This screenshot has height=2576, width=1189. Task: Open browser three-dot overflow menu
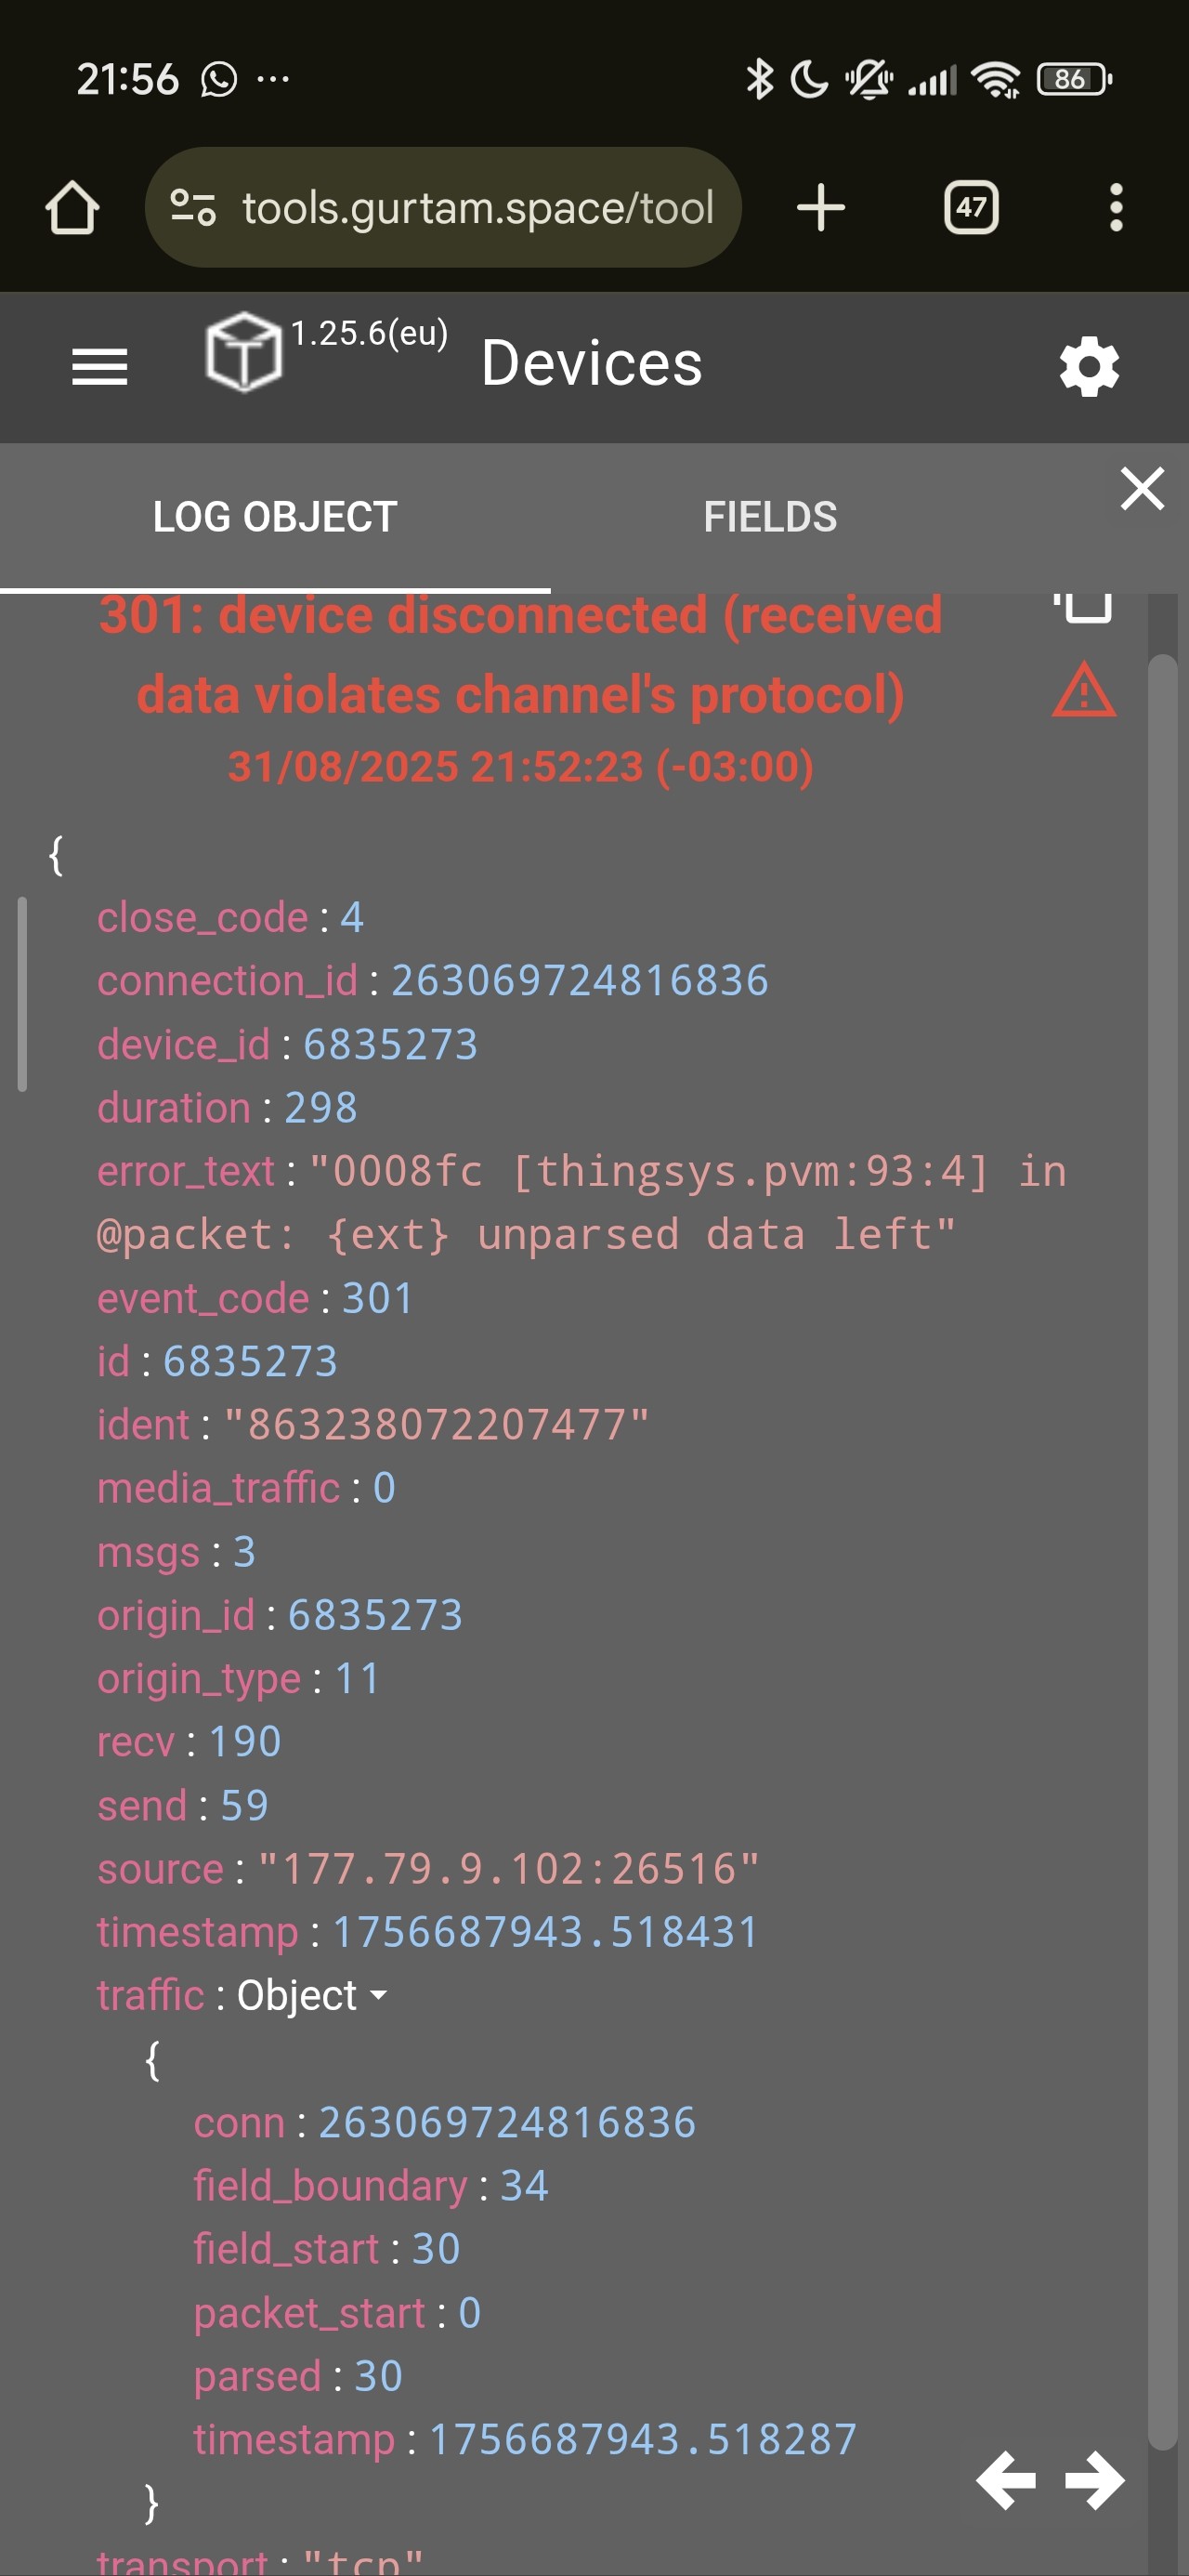tap(1115, 208)
